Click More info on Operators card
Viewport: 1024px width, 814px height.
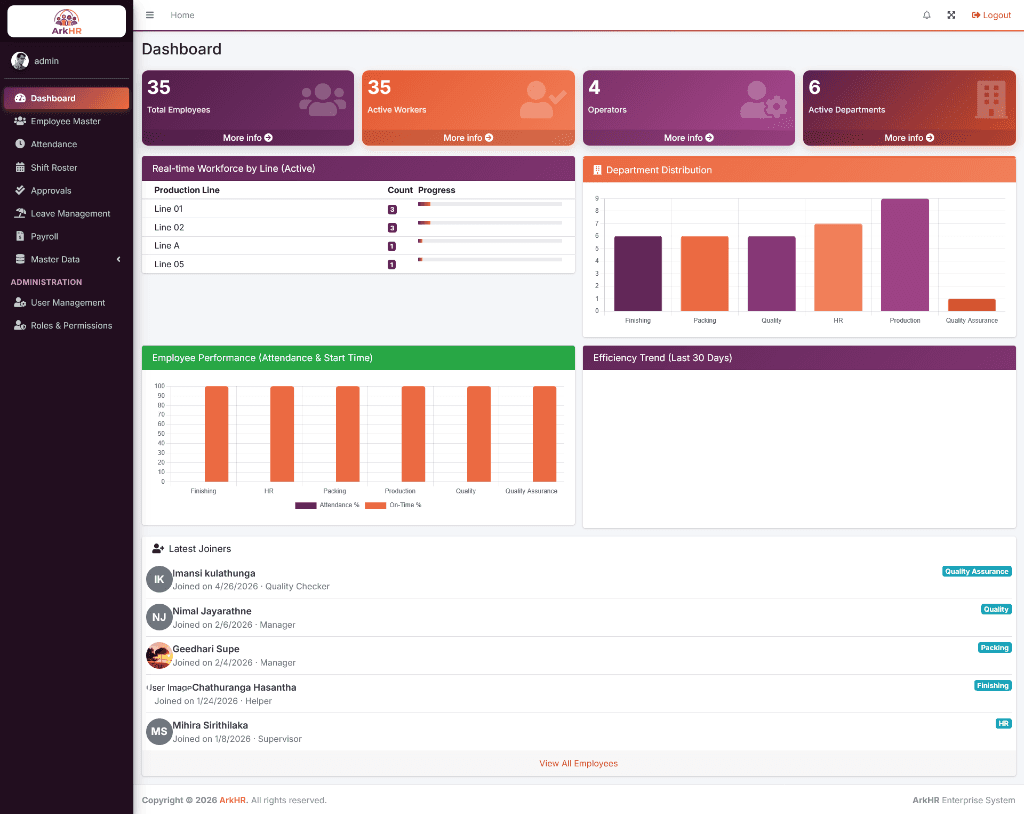689,138
